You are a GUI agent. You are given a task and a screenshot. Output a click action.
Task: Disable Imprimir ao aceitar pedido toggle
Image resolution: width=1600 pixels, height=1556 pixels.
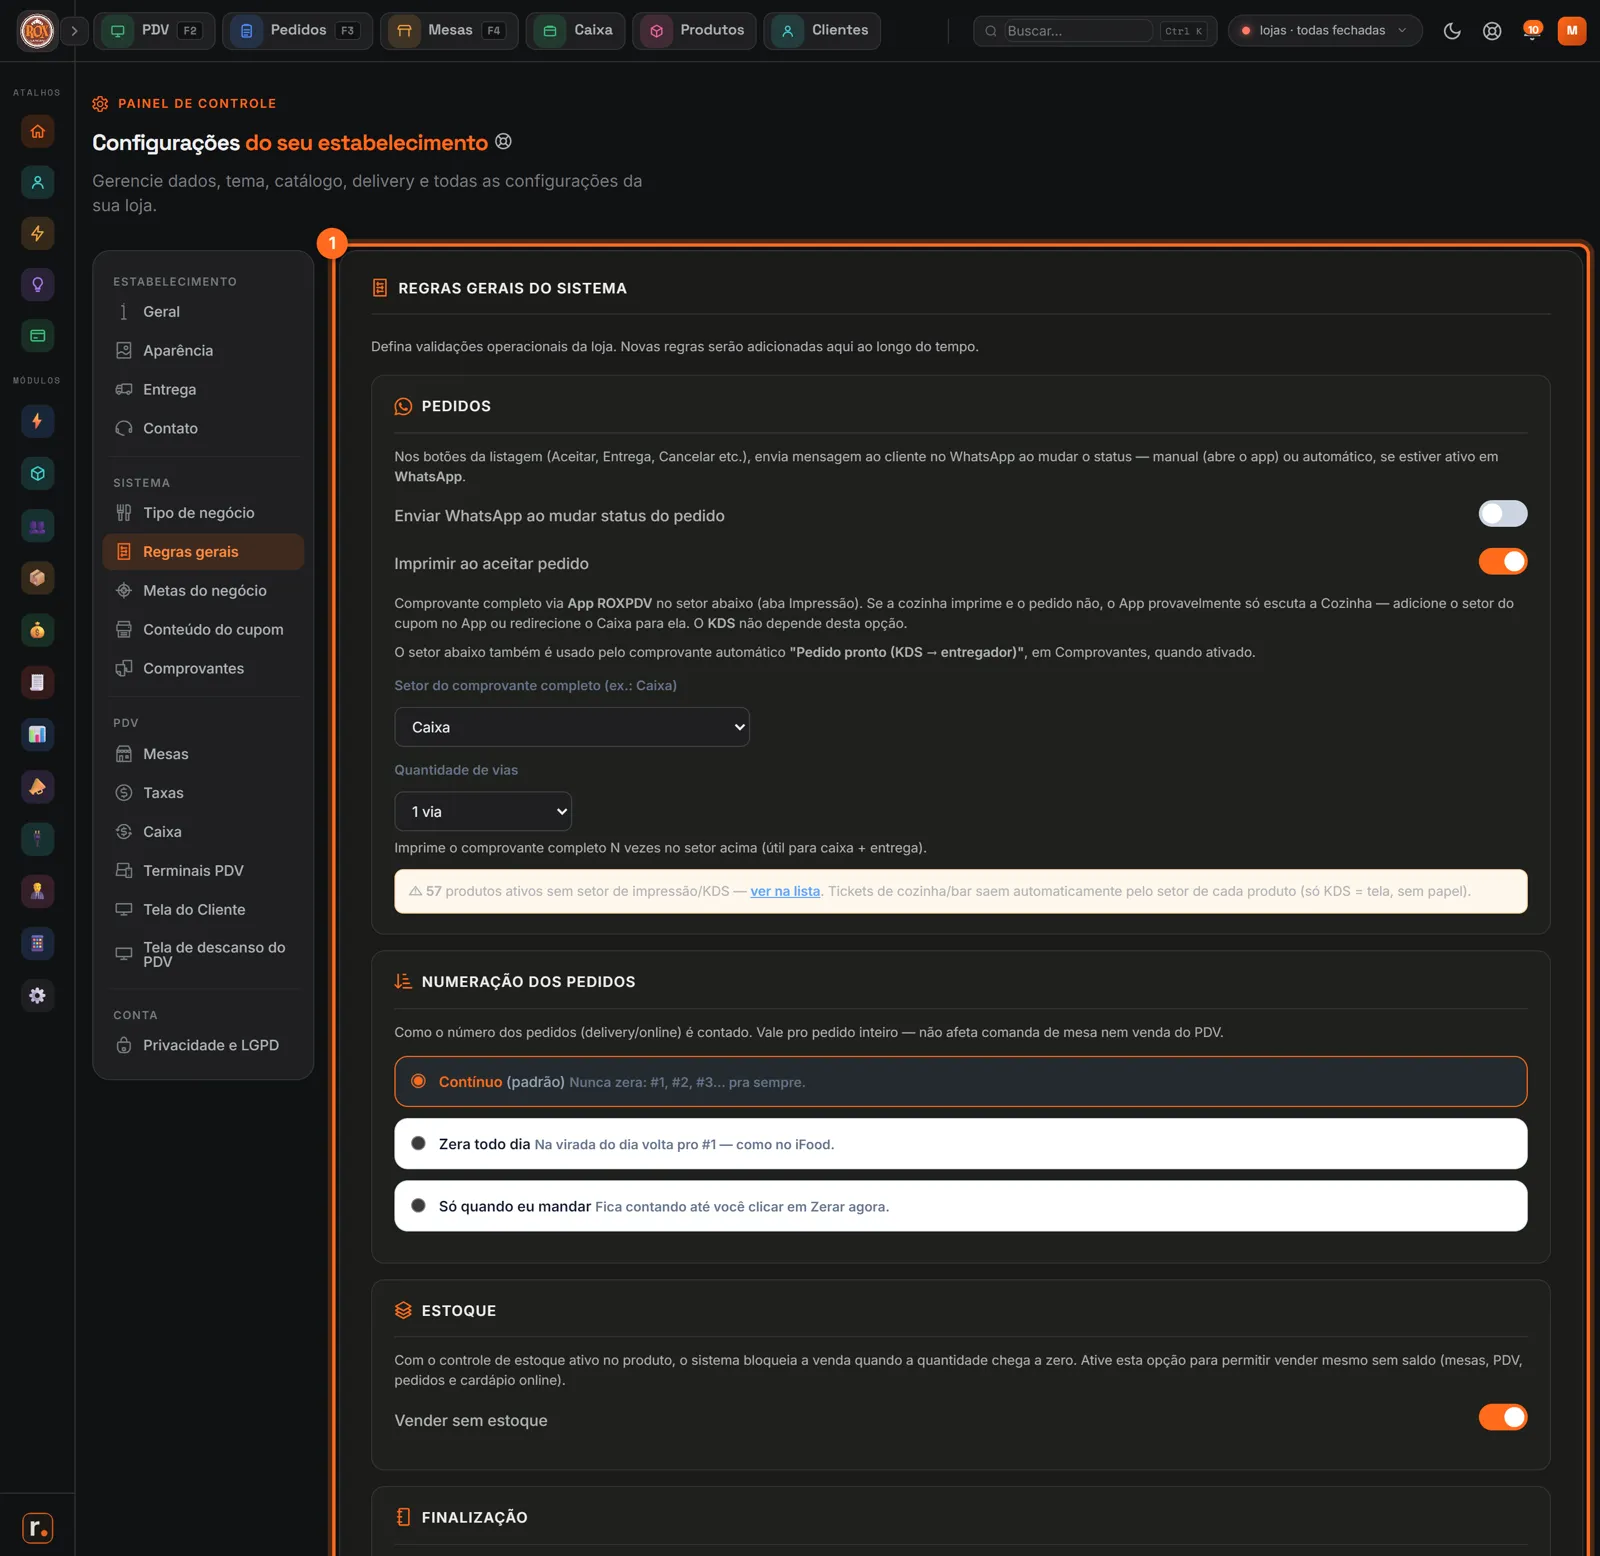tap(1503, 562)
